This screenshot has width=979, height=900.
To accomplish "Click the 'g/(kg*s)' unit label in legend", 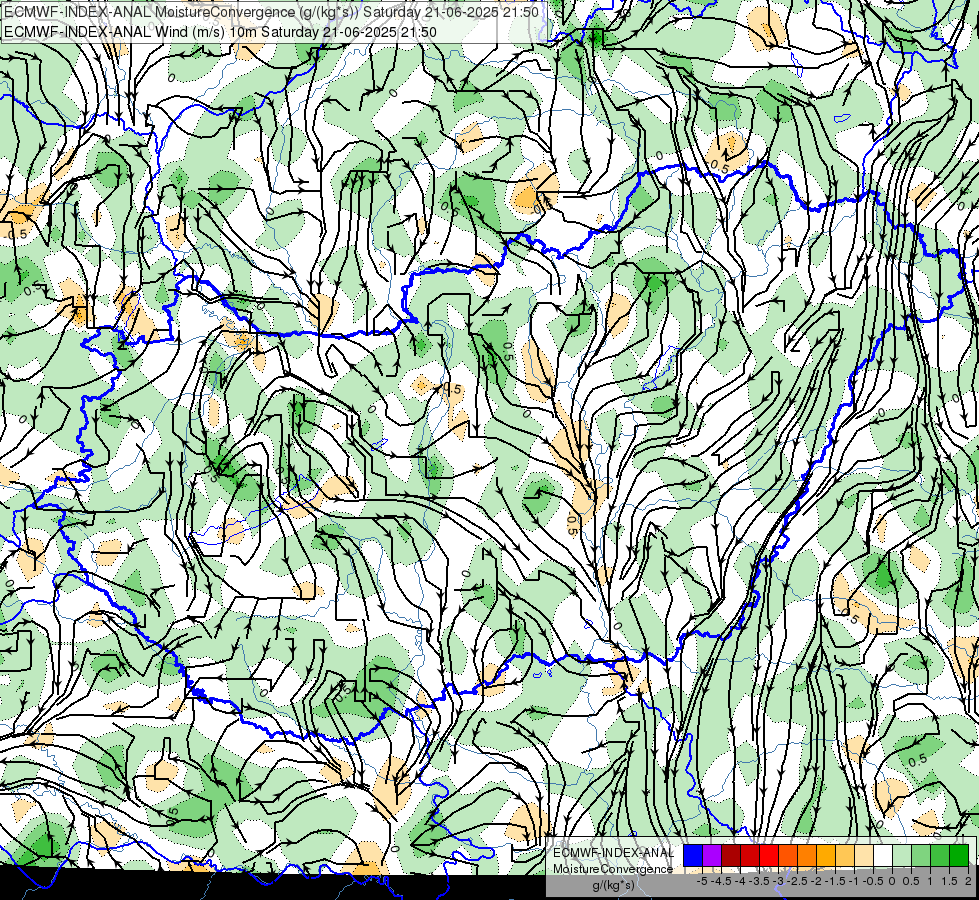I will tap(614, 886).
